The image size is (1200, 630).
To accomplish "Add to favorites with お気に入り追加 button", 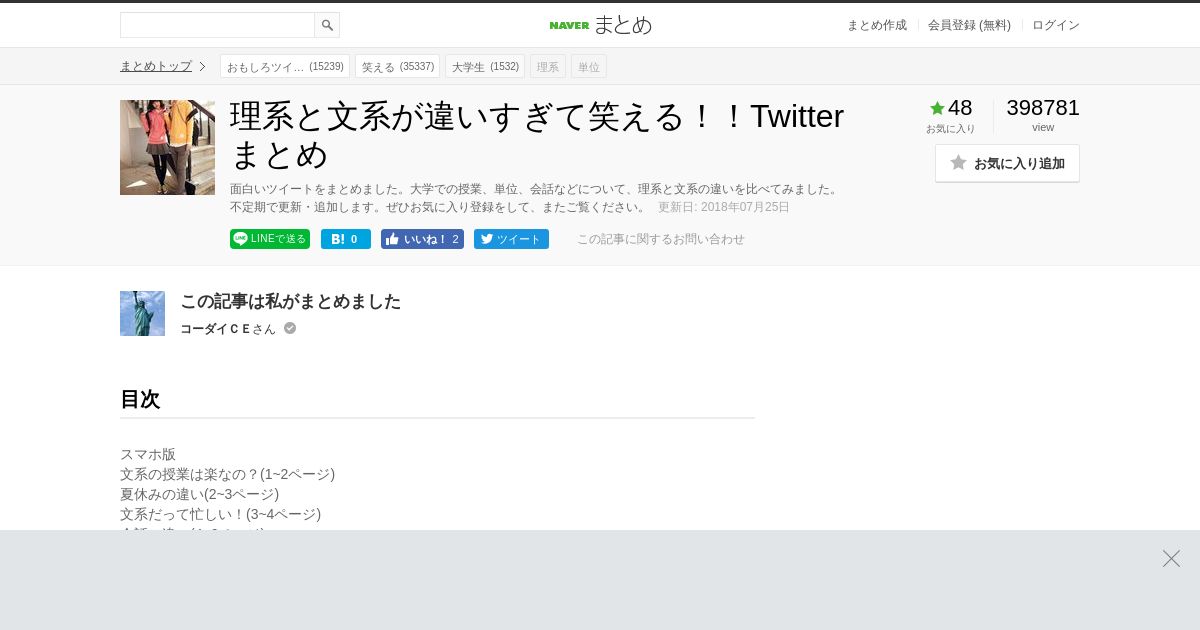I will 1007,163.
